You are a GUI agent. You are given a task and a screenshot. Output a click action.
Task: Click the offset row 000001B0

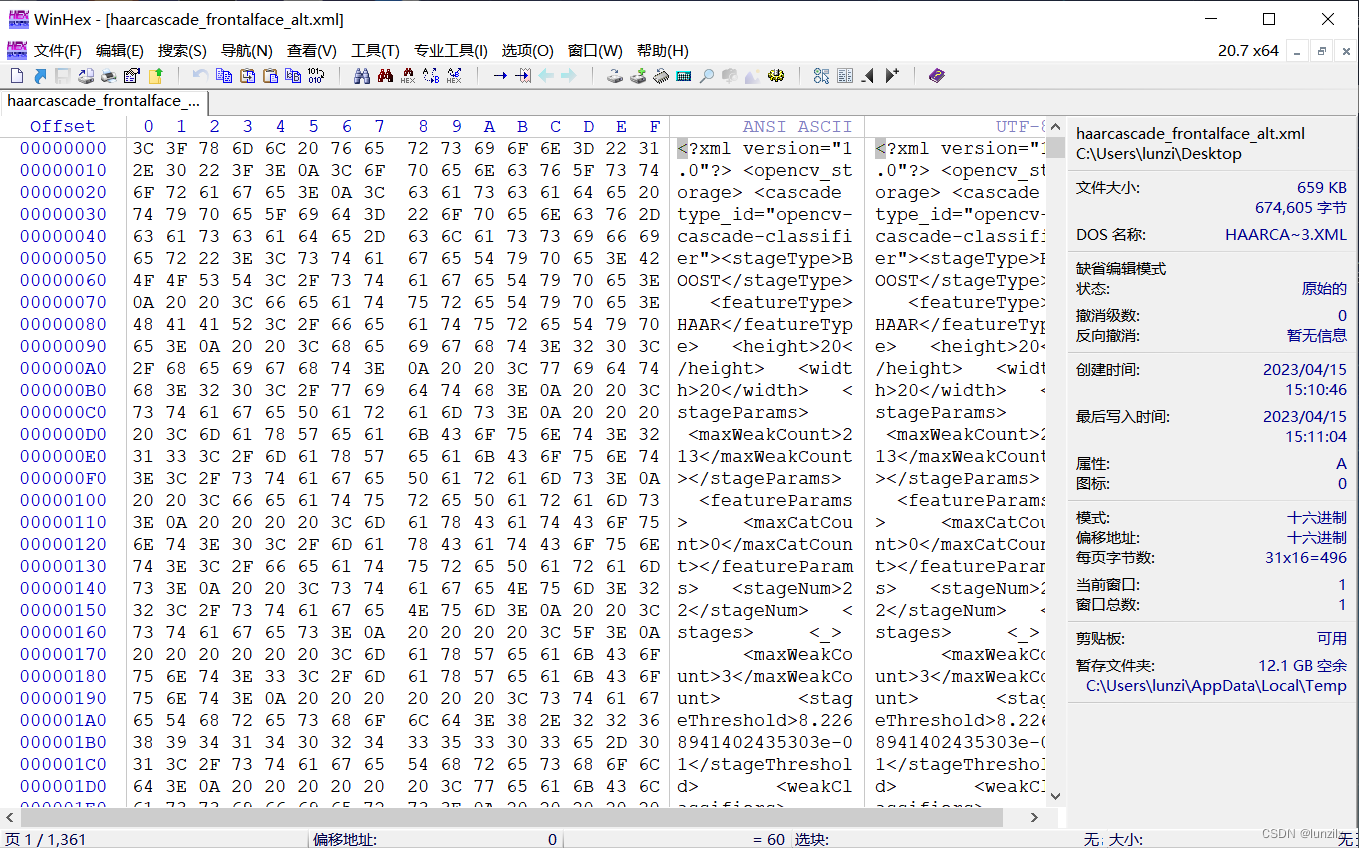[x=63, y=742]
